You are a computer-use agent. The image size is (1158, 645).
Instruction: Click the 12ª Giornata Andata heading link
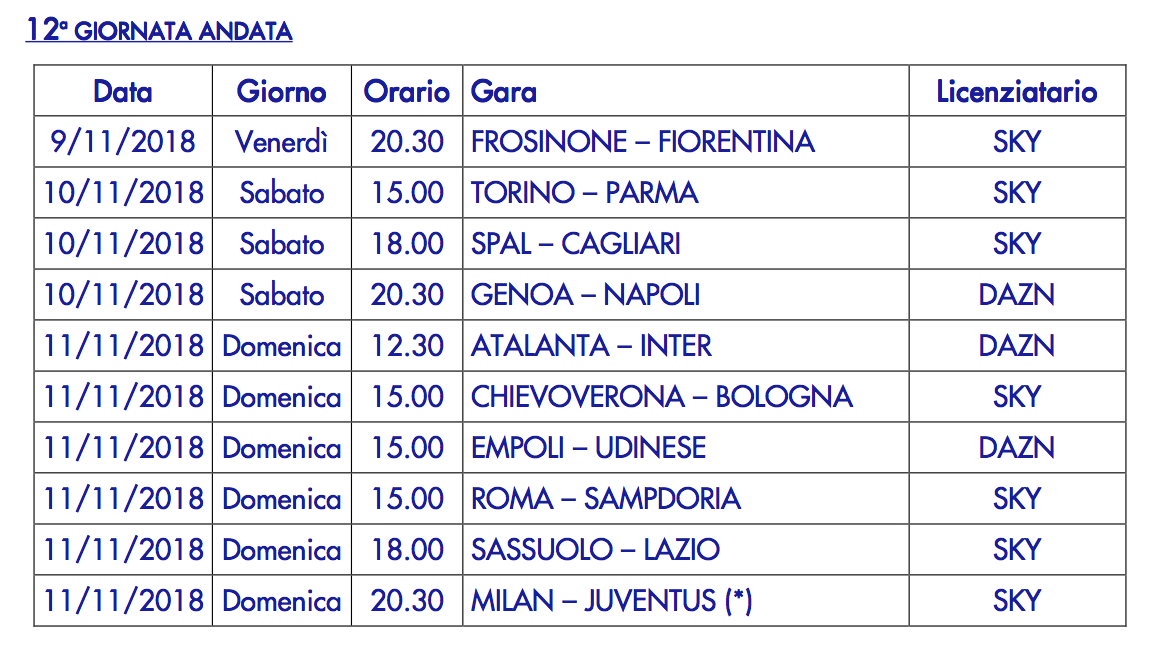coord(159,31)
